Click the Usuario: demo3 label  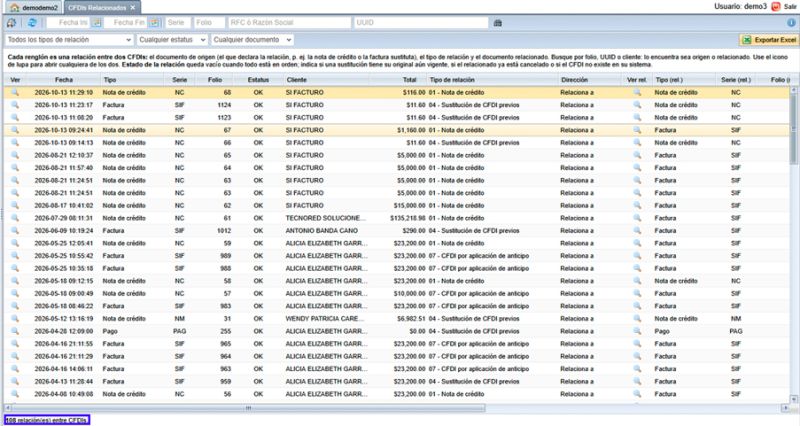740,7
